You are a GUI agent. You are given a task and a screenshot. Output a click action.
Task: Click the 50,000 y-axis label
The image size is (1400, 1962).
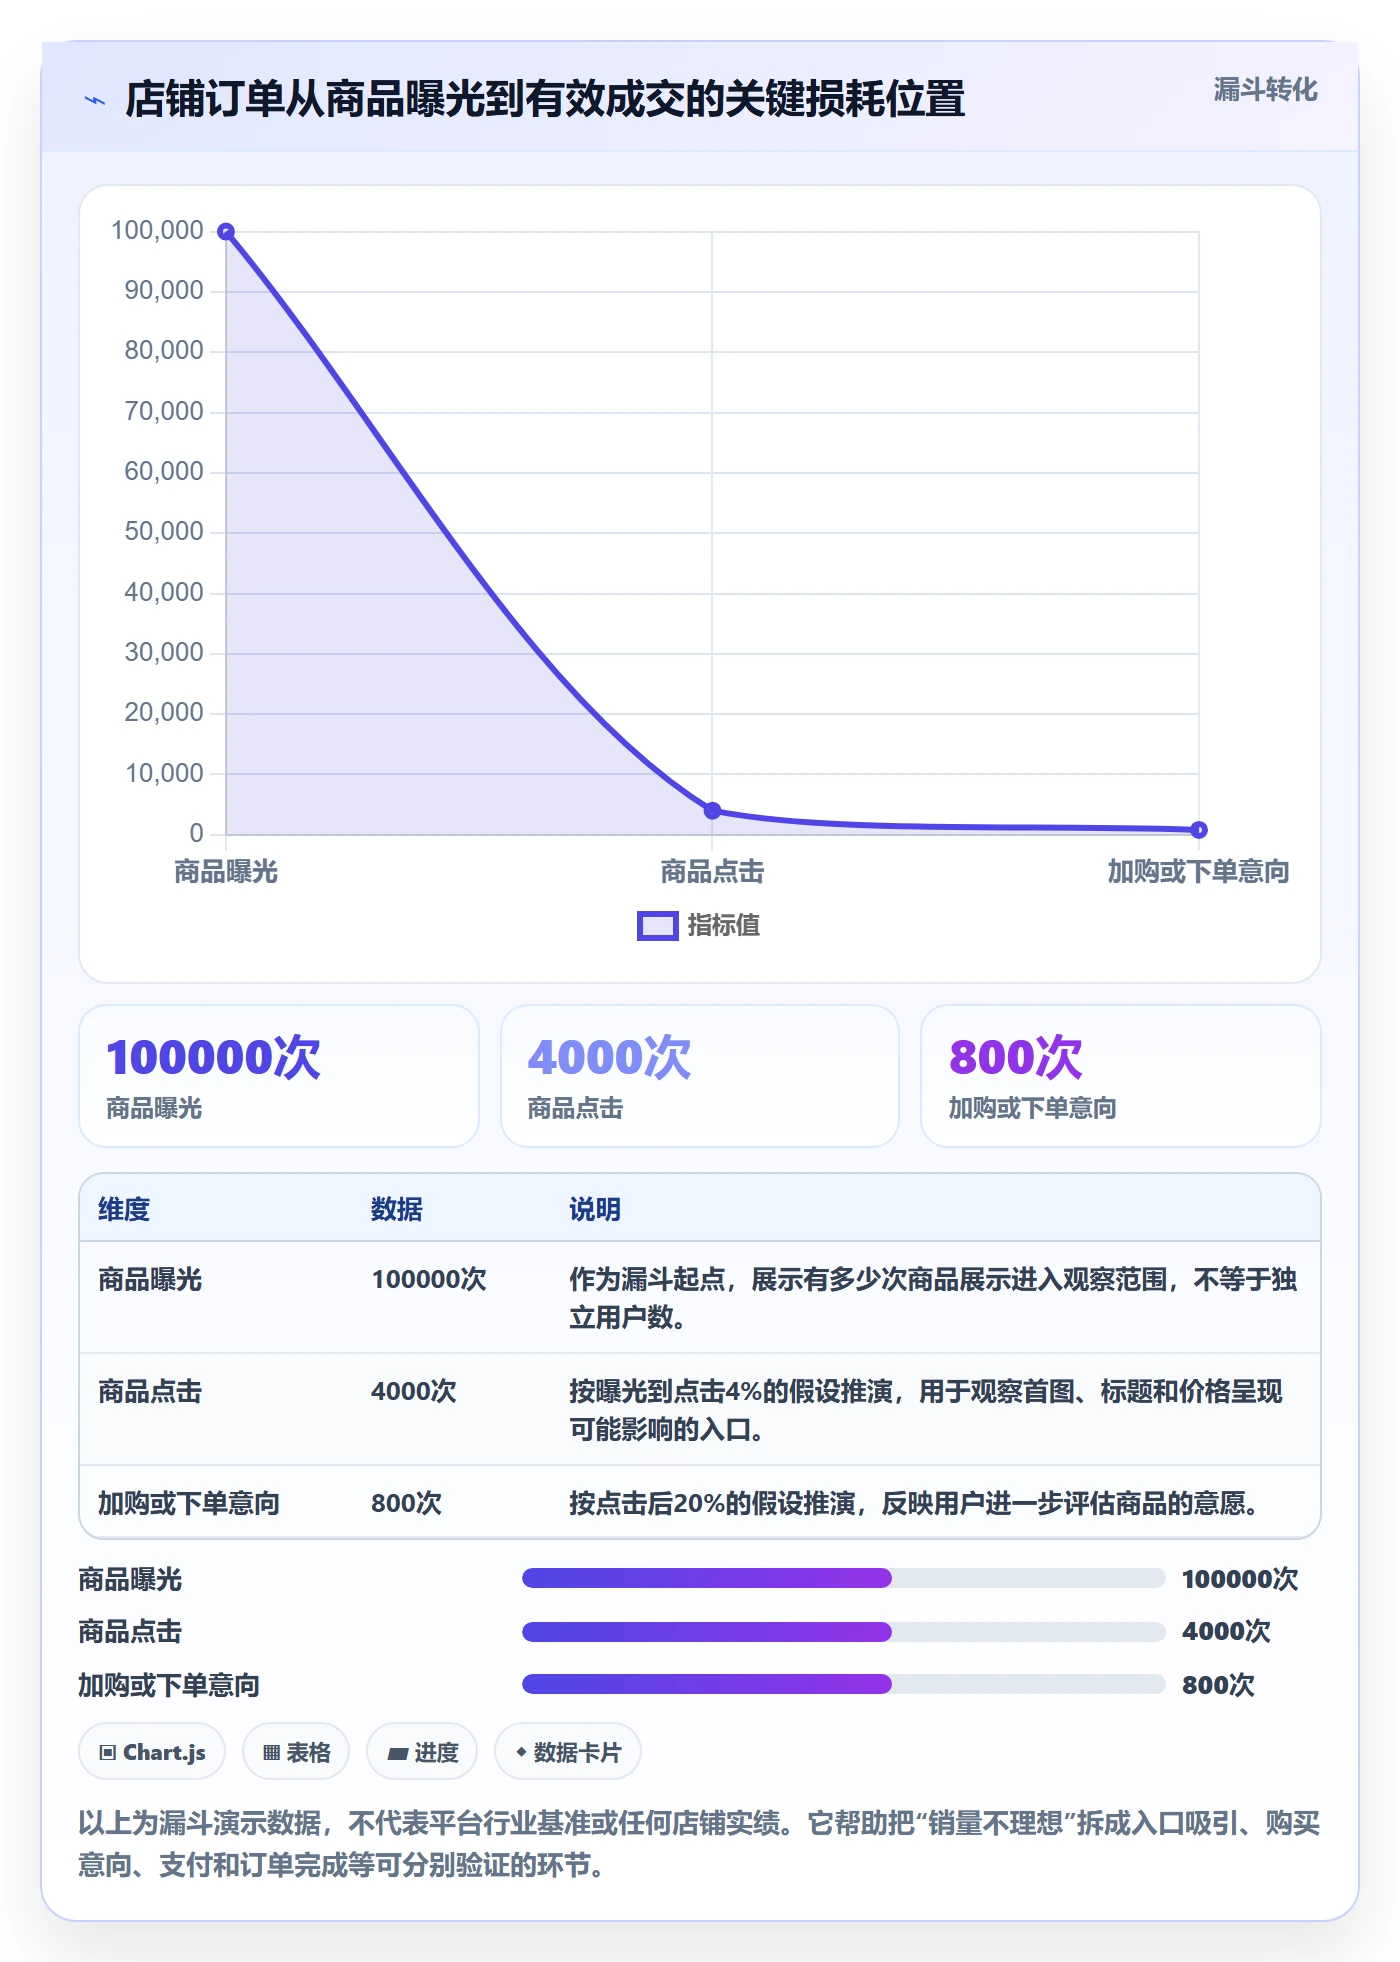[164, 532]
